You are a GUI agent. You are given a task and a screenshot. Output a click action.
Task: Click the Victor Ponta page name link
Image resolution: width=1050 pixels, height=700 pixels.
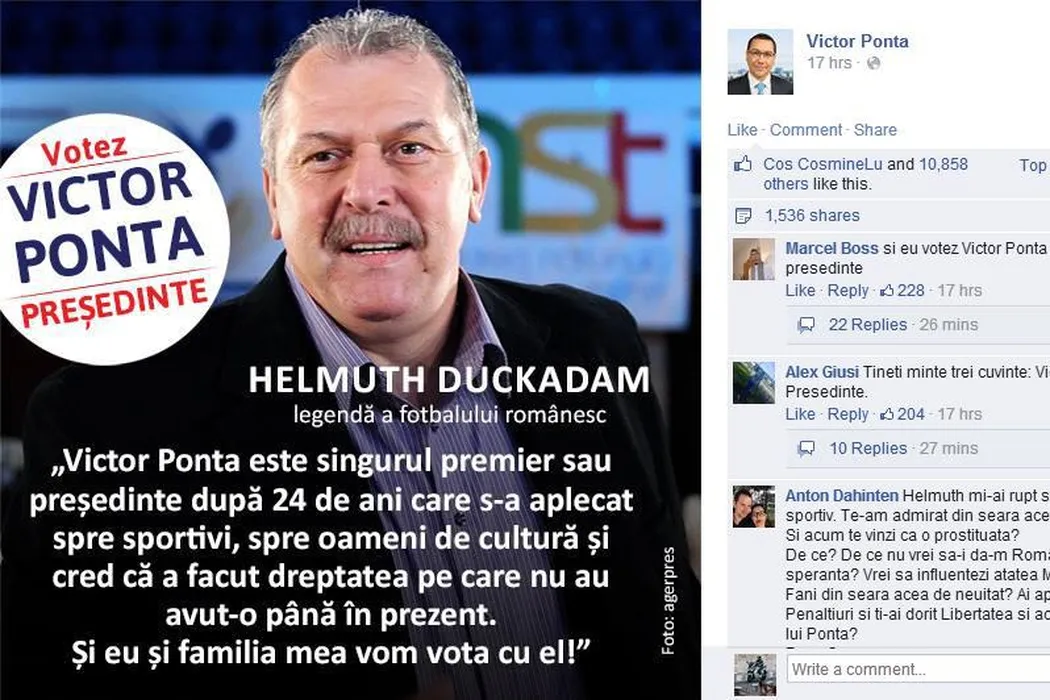click(x=857, y=41)
